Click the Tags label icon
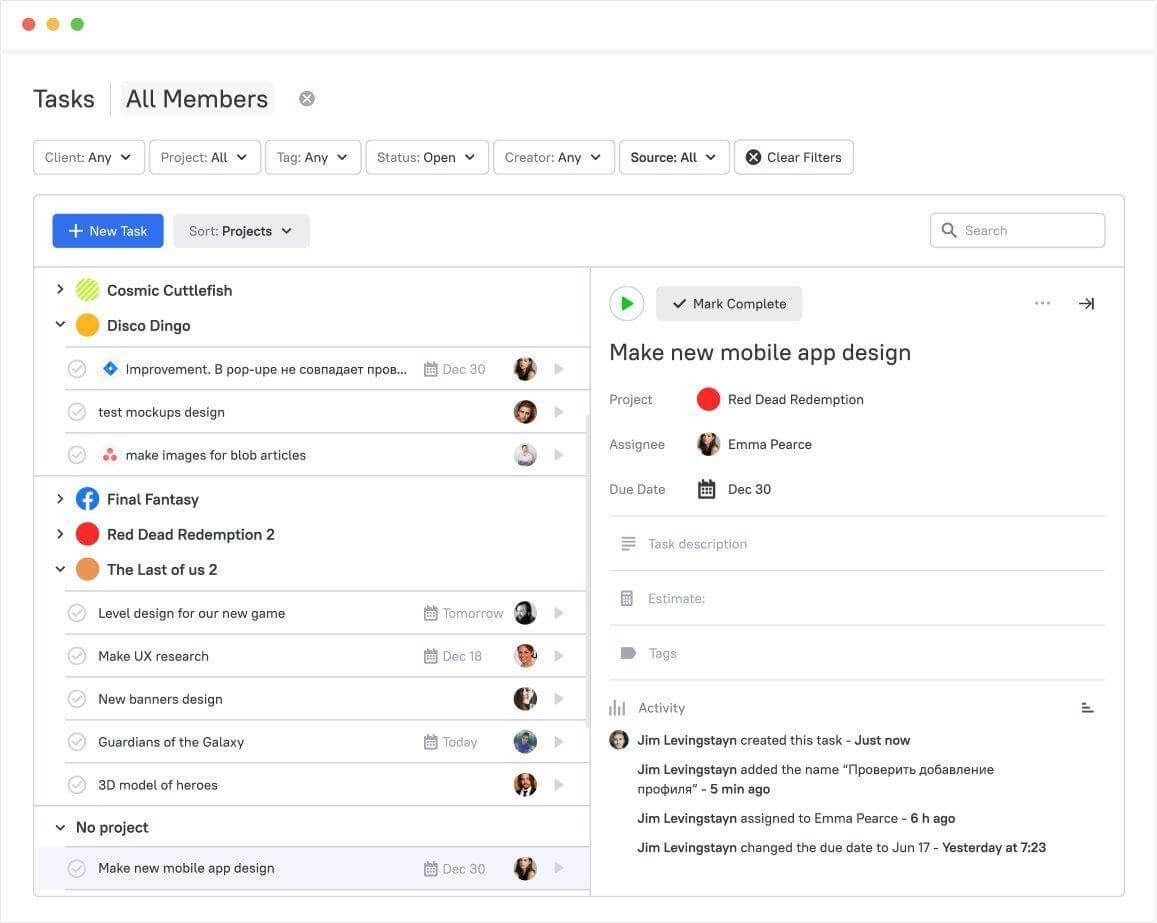The height and width of the screenshot is (923, 1157). pyautogui.click(x=628, y=653)
